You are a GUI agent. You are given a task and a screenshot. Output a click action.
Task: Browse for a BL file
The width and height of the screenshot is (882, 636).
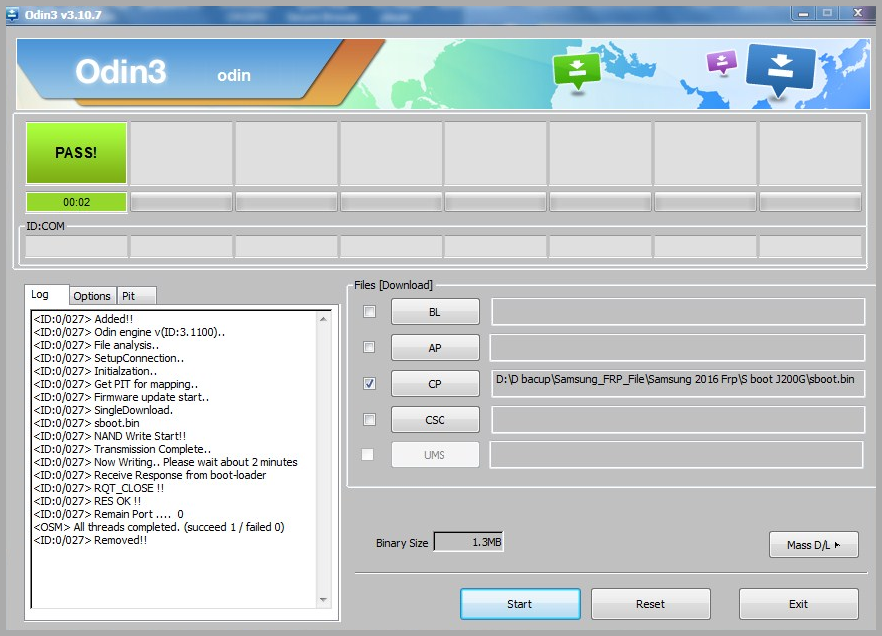435,312
